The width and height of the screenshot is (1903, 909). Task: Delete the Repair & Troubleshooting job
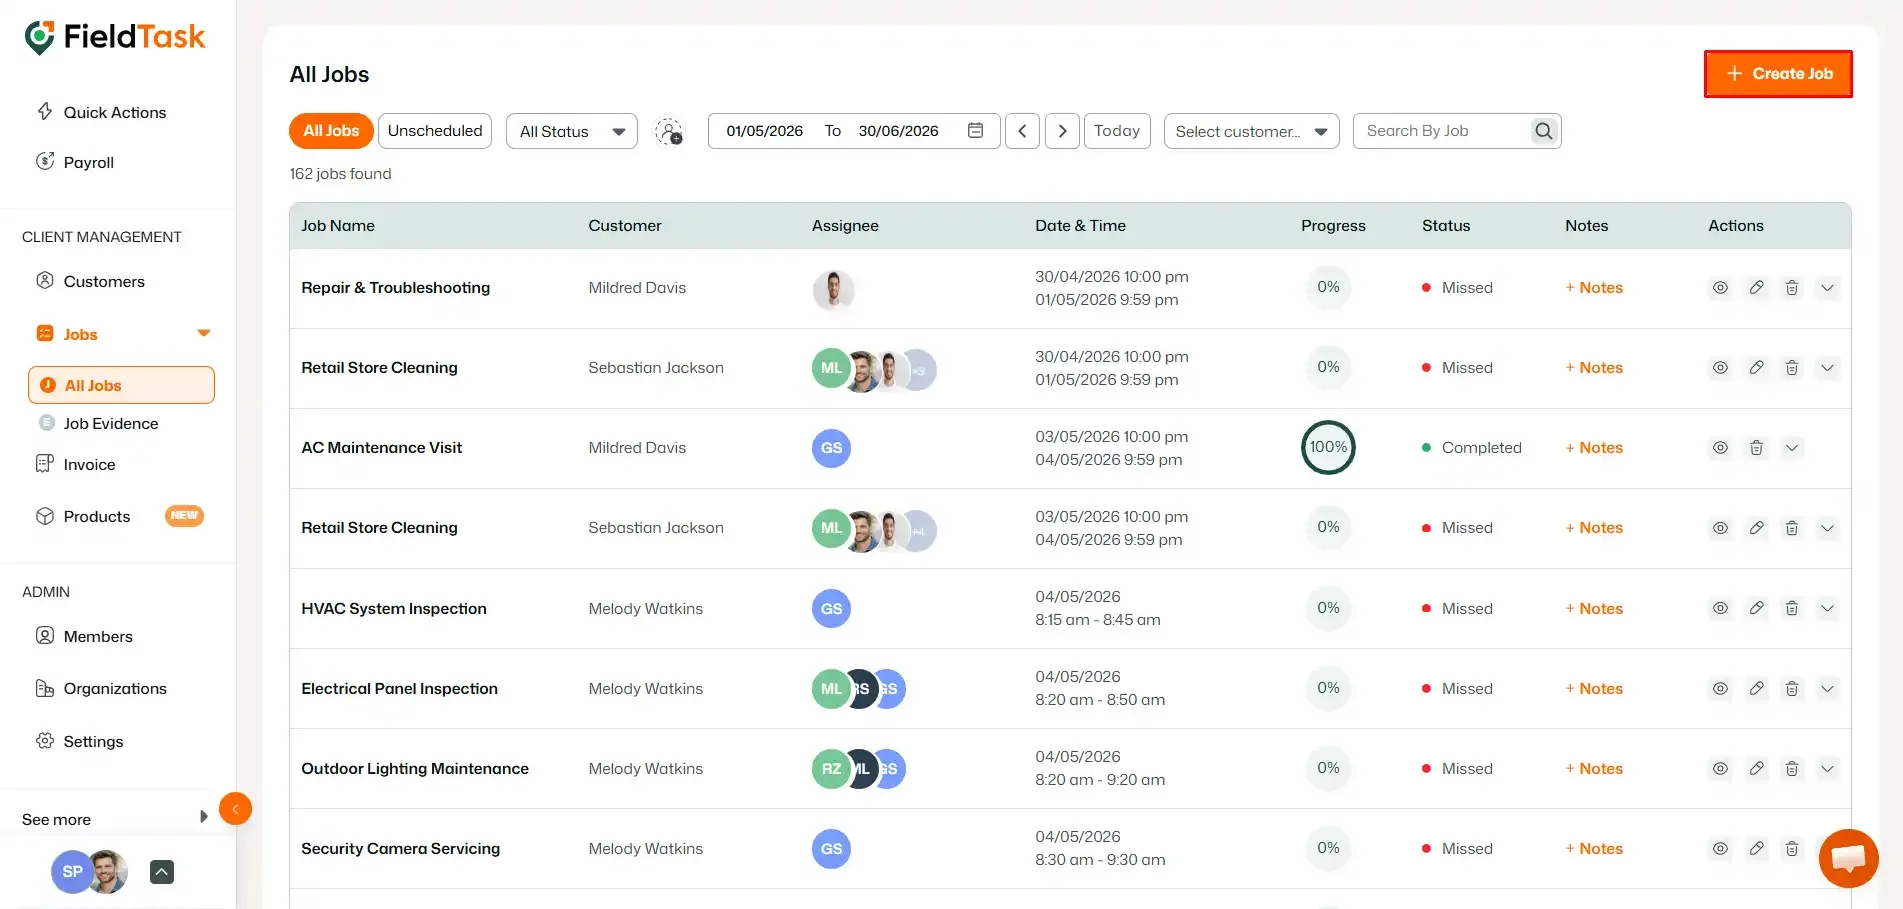[x=1792, y=288]
